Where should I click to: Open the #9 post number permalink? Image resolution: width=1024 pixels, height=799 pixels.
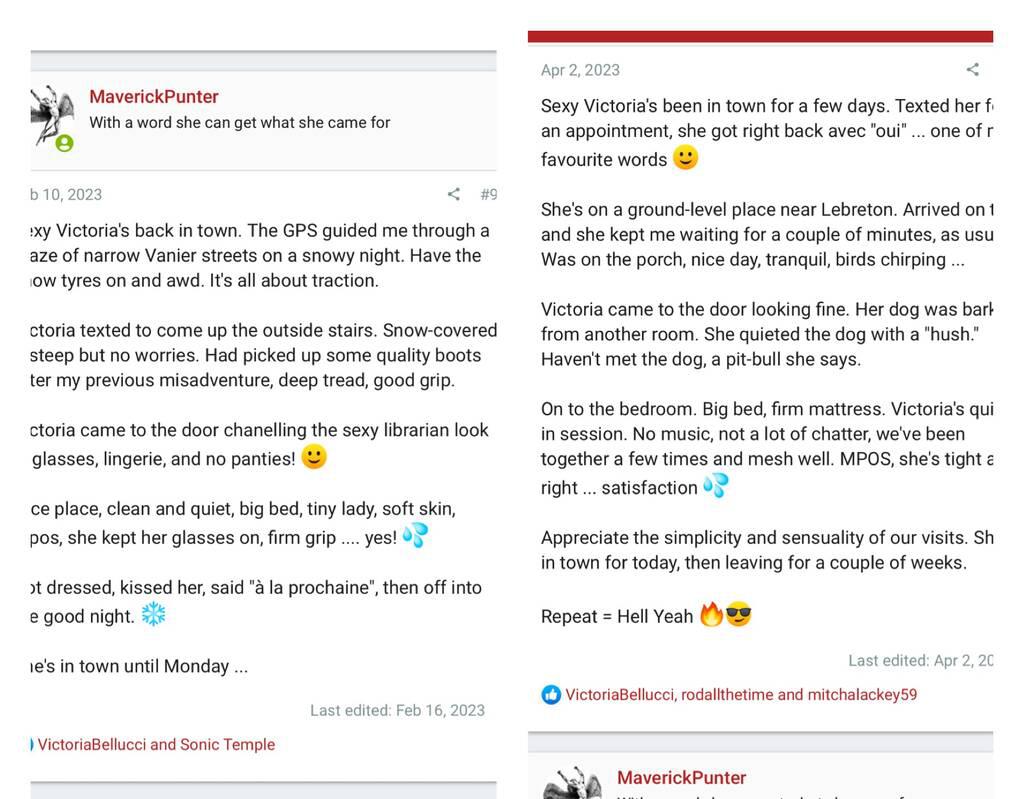tap(488, 194)
